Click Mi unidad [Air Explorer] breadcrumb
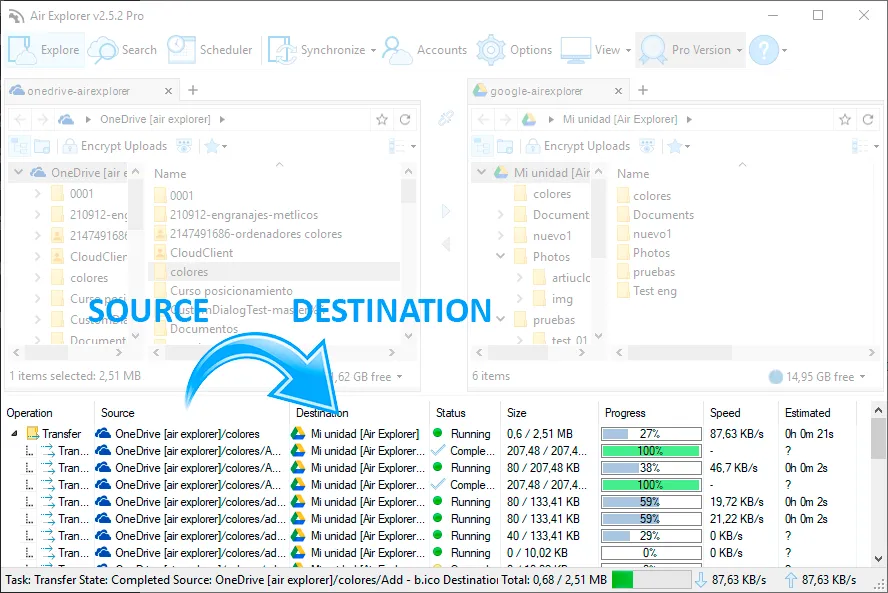The height and width of the screenshot is (593, 888). (x=620, y=120)
